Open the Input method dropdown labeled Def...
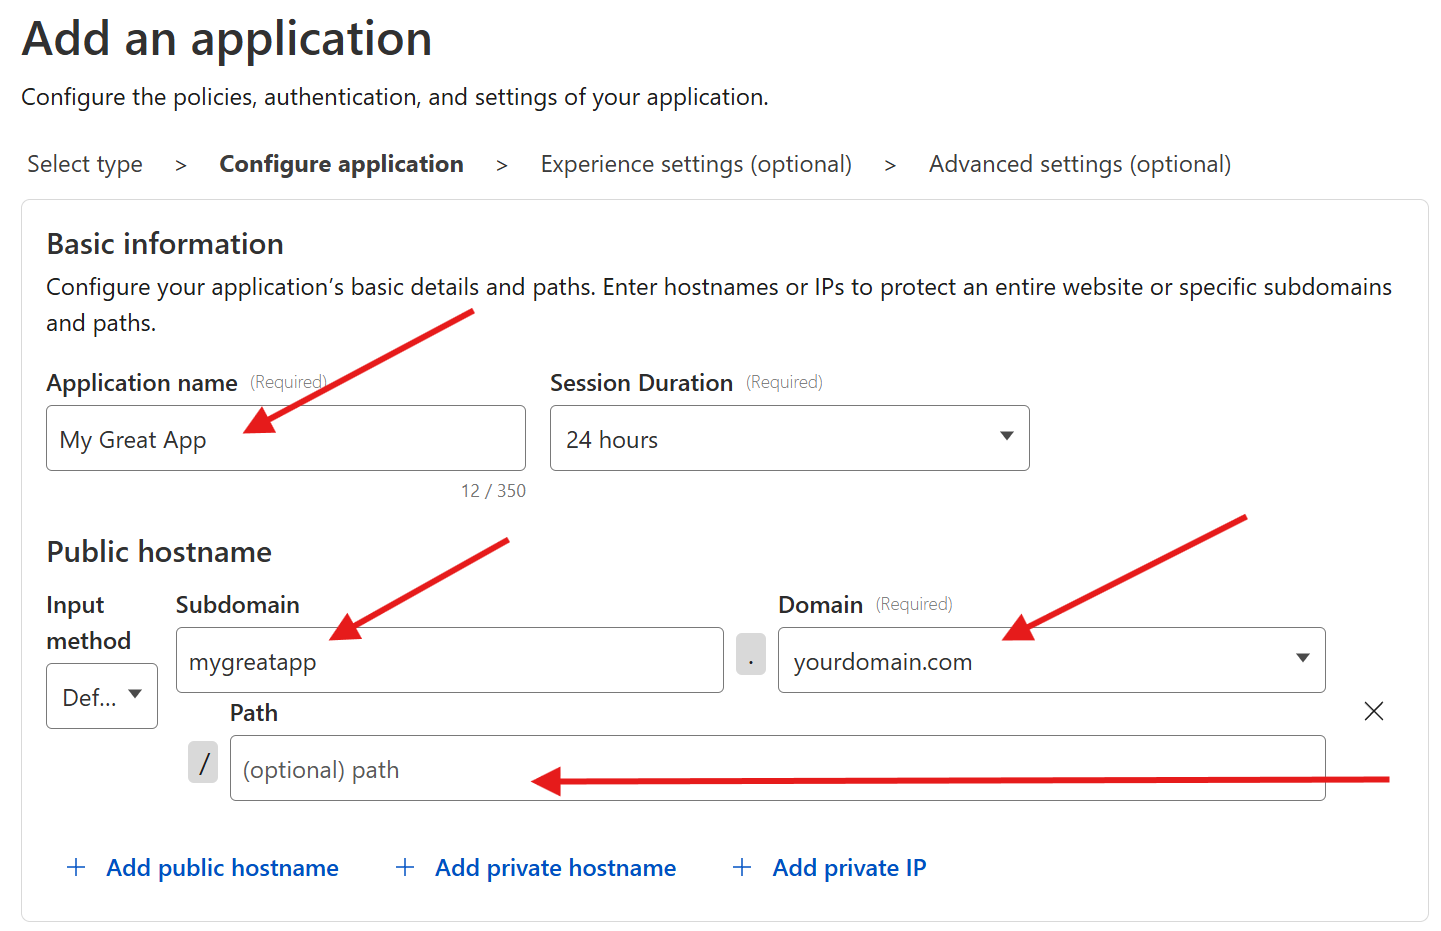The image size is (1441, 931). (101, 696)
